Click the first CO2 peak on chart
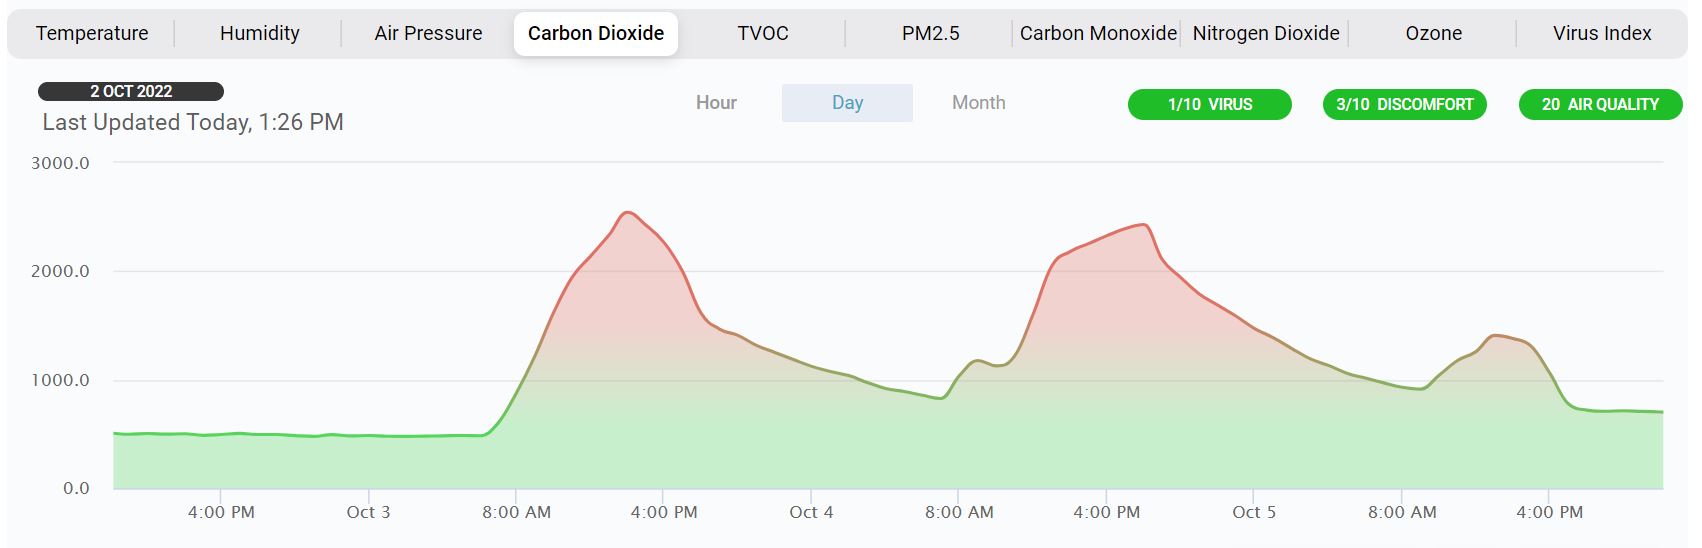1702x548 pixels. (627, 213)
